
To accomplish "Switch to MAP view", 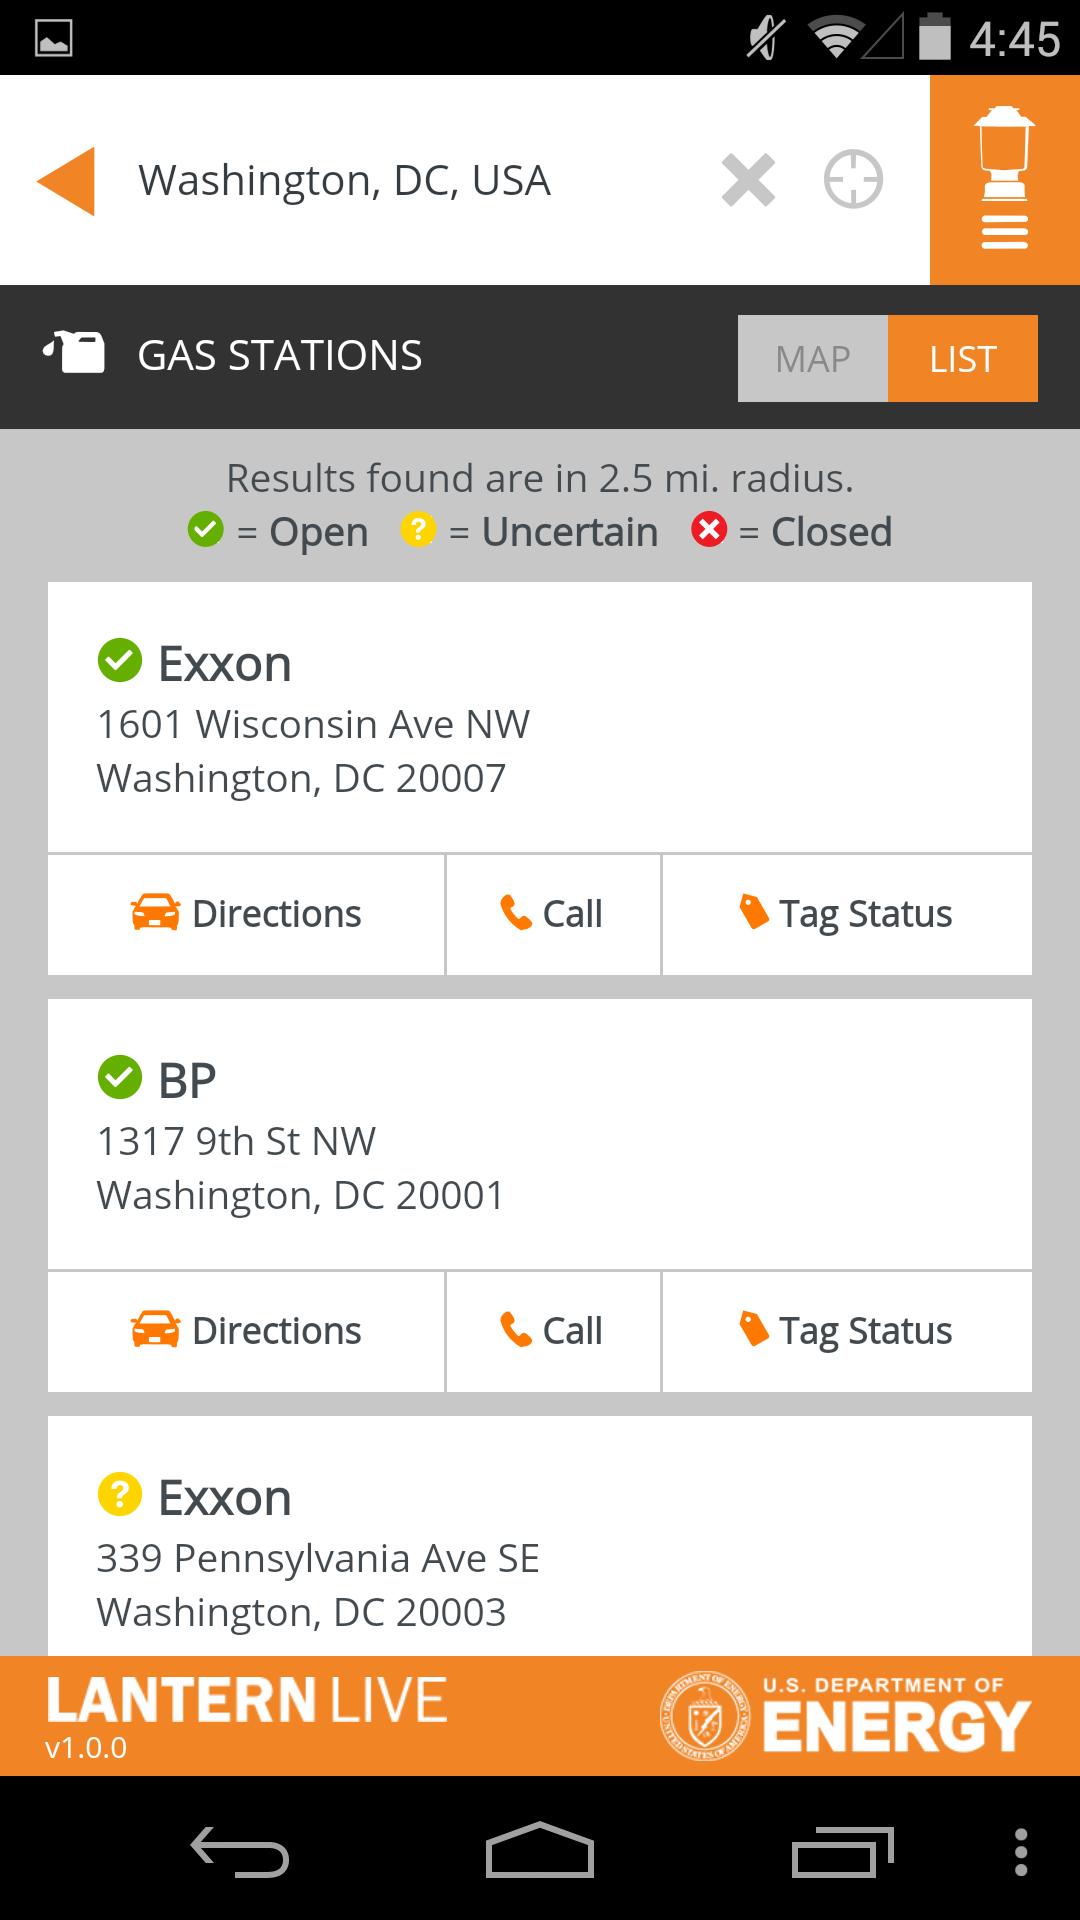I will pos(812,359).
